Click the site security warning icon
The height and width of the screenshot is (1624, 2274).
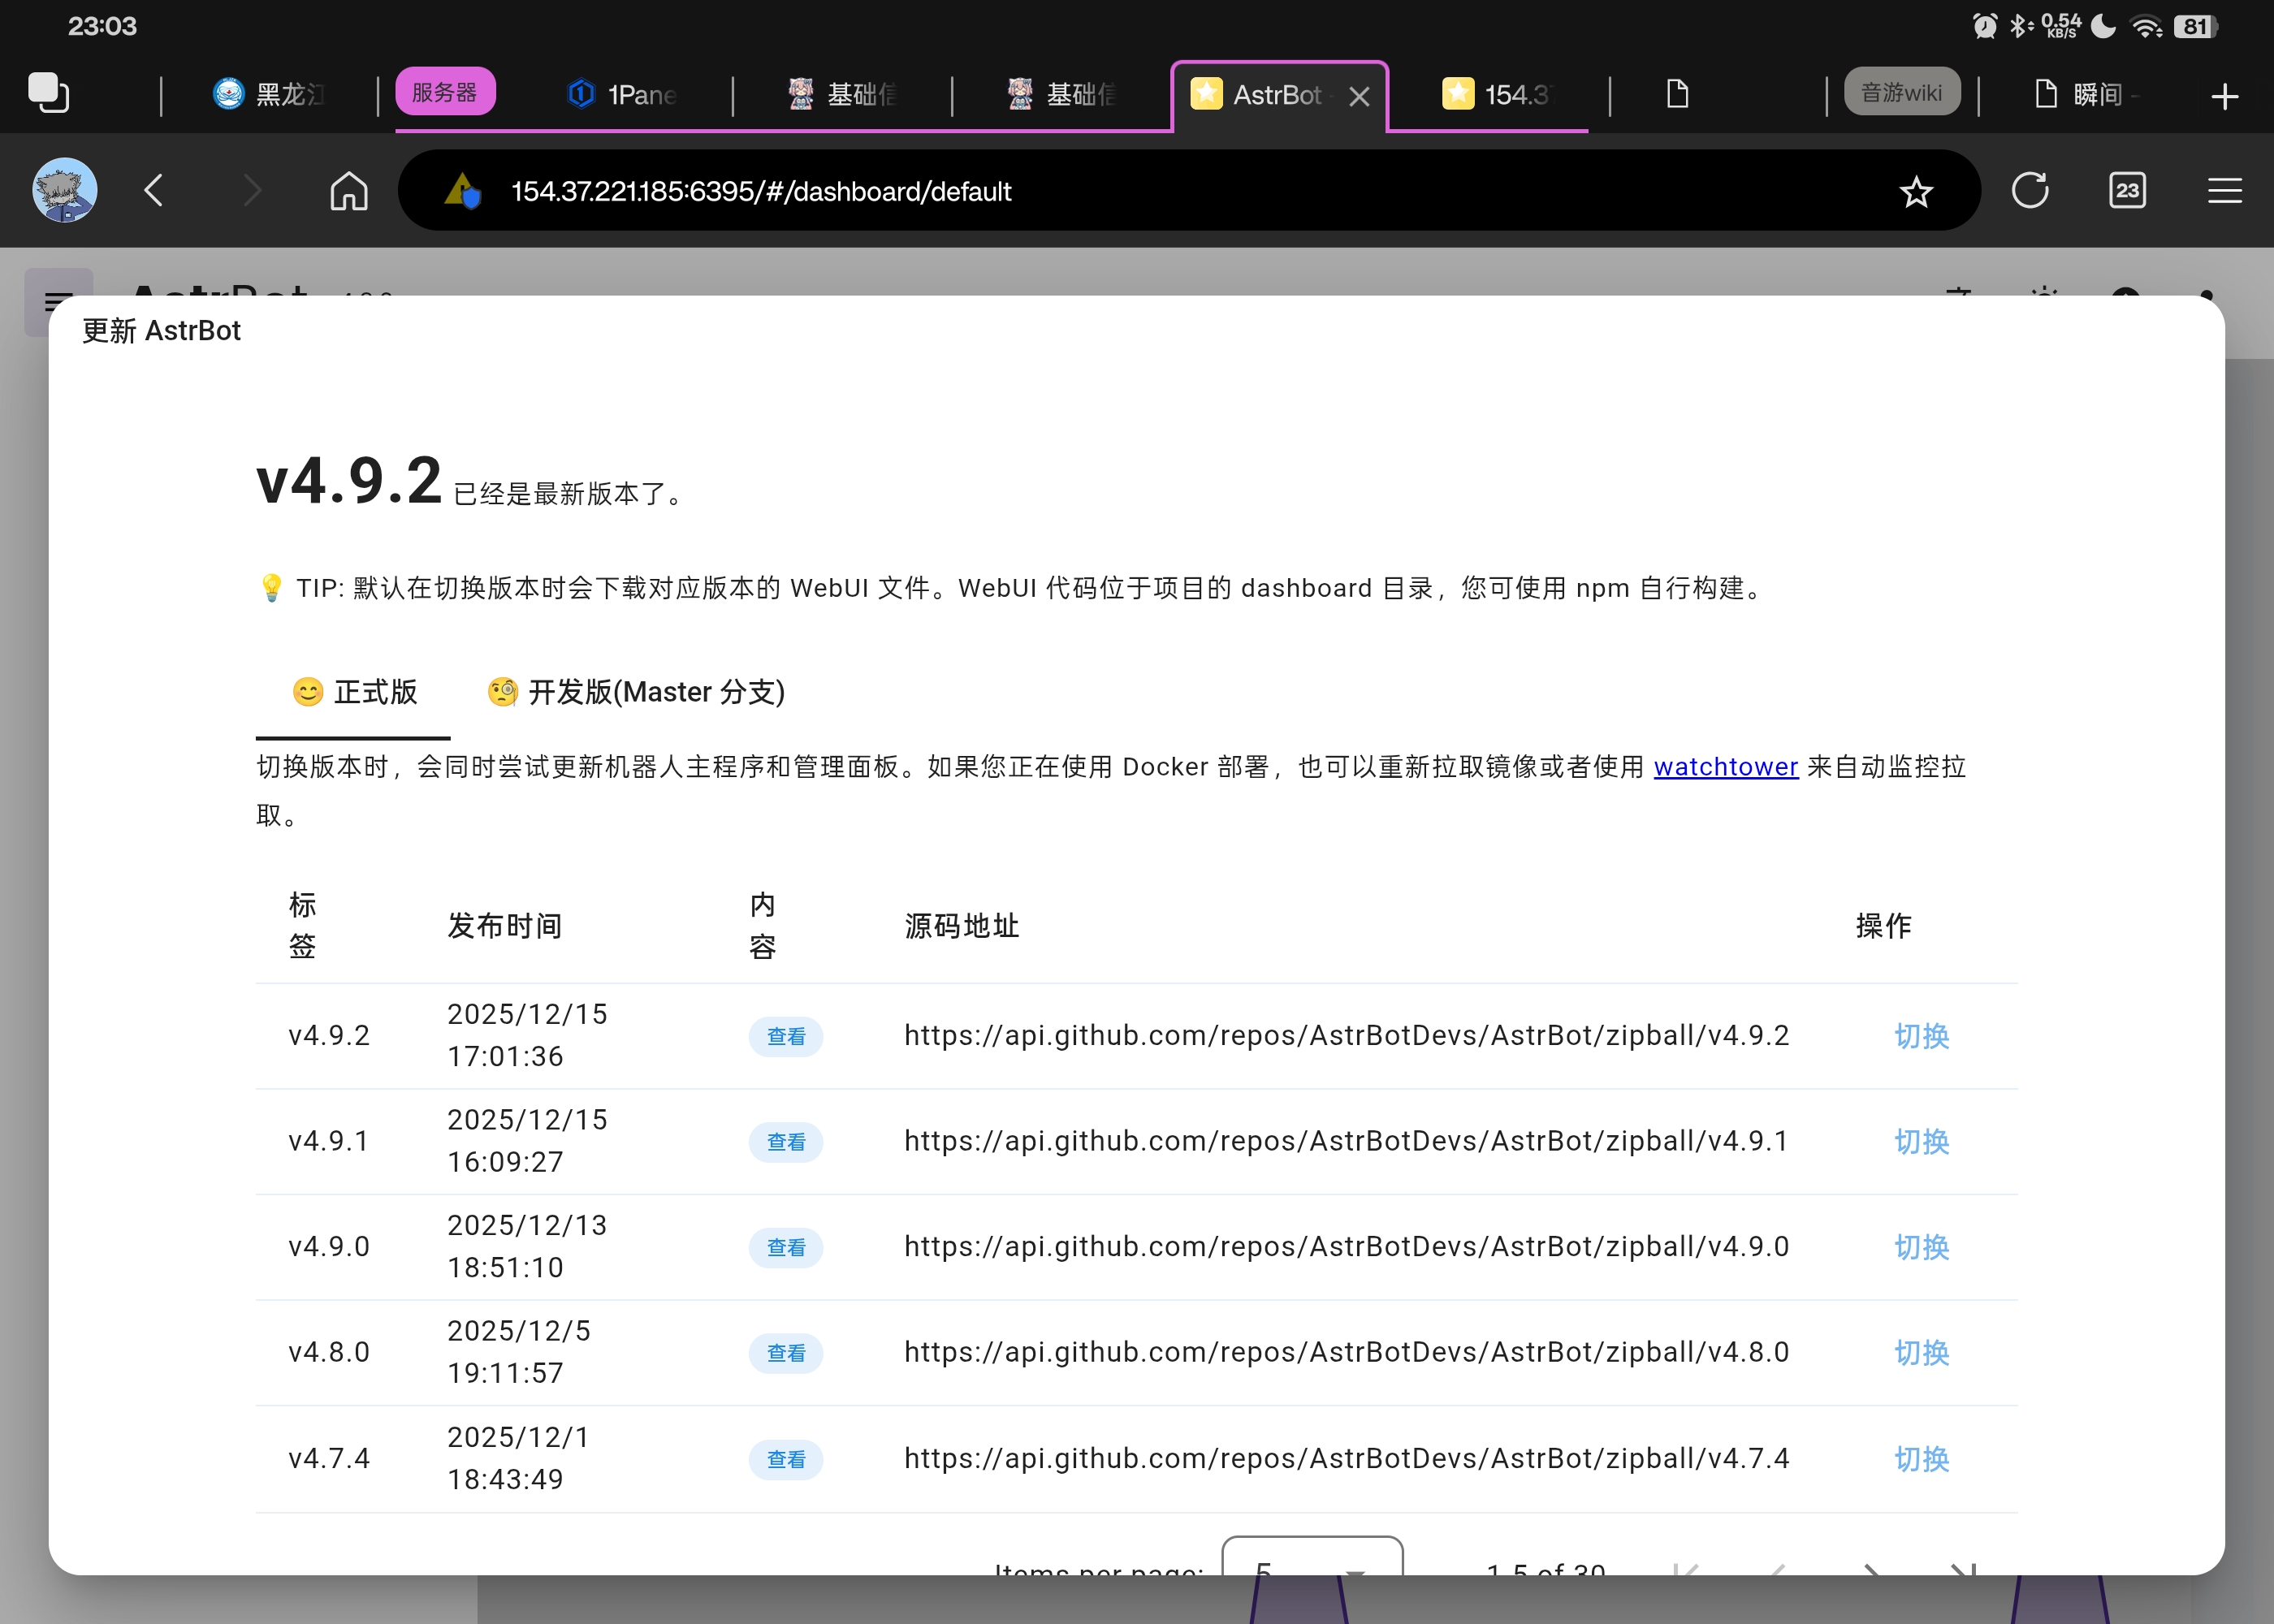462,190
